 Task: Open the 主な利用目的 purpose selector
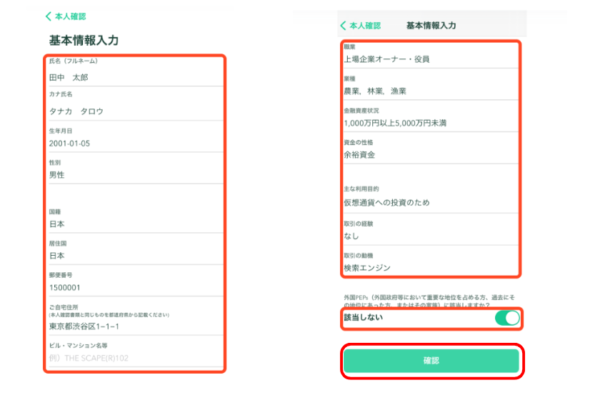(430, 204)
